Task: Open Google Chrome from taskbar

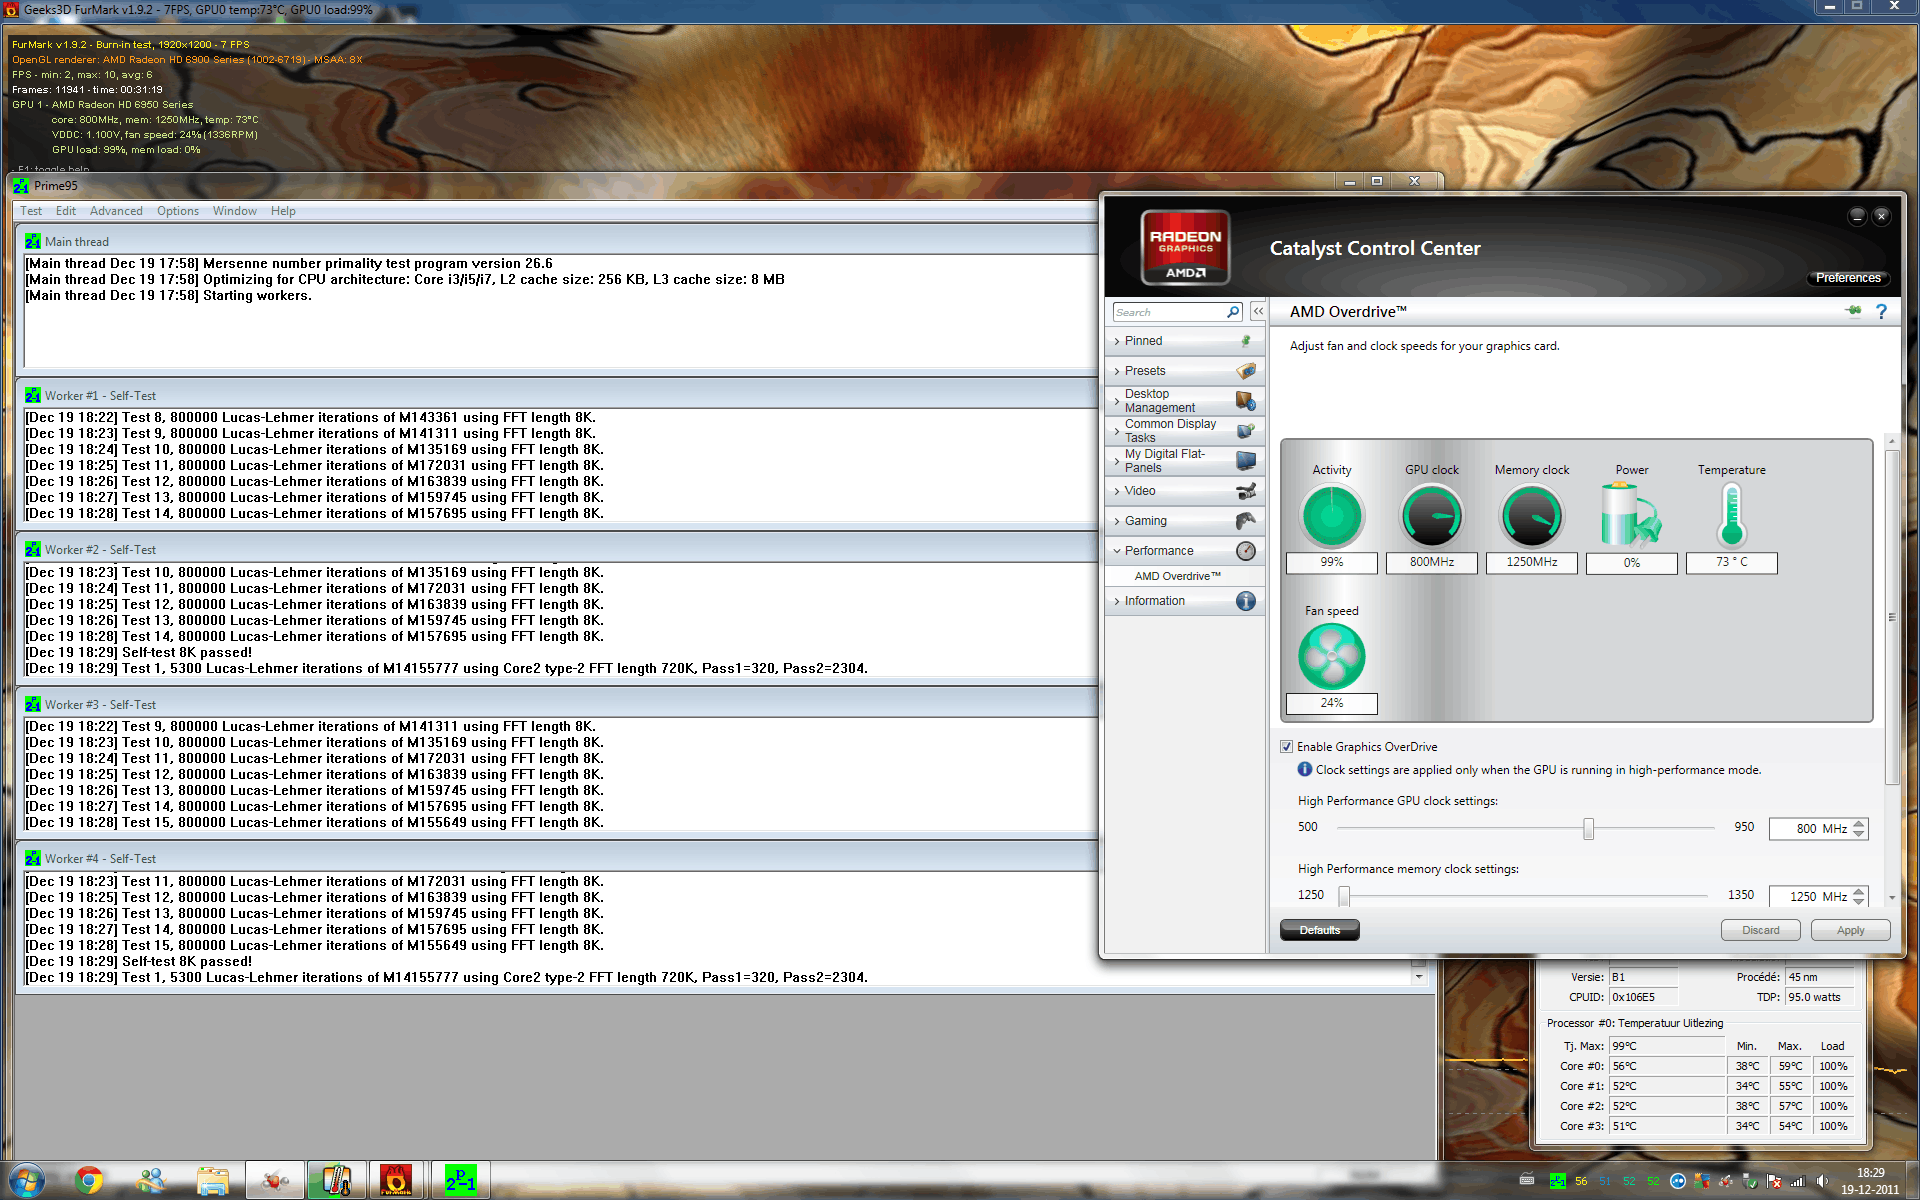Action: [x=89, y=1181]
